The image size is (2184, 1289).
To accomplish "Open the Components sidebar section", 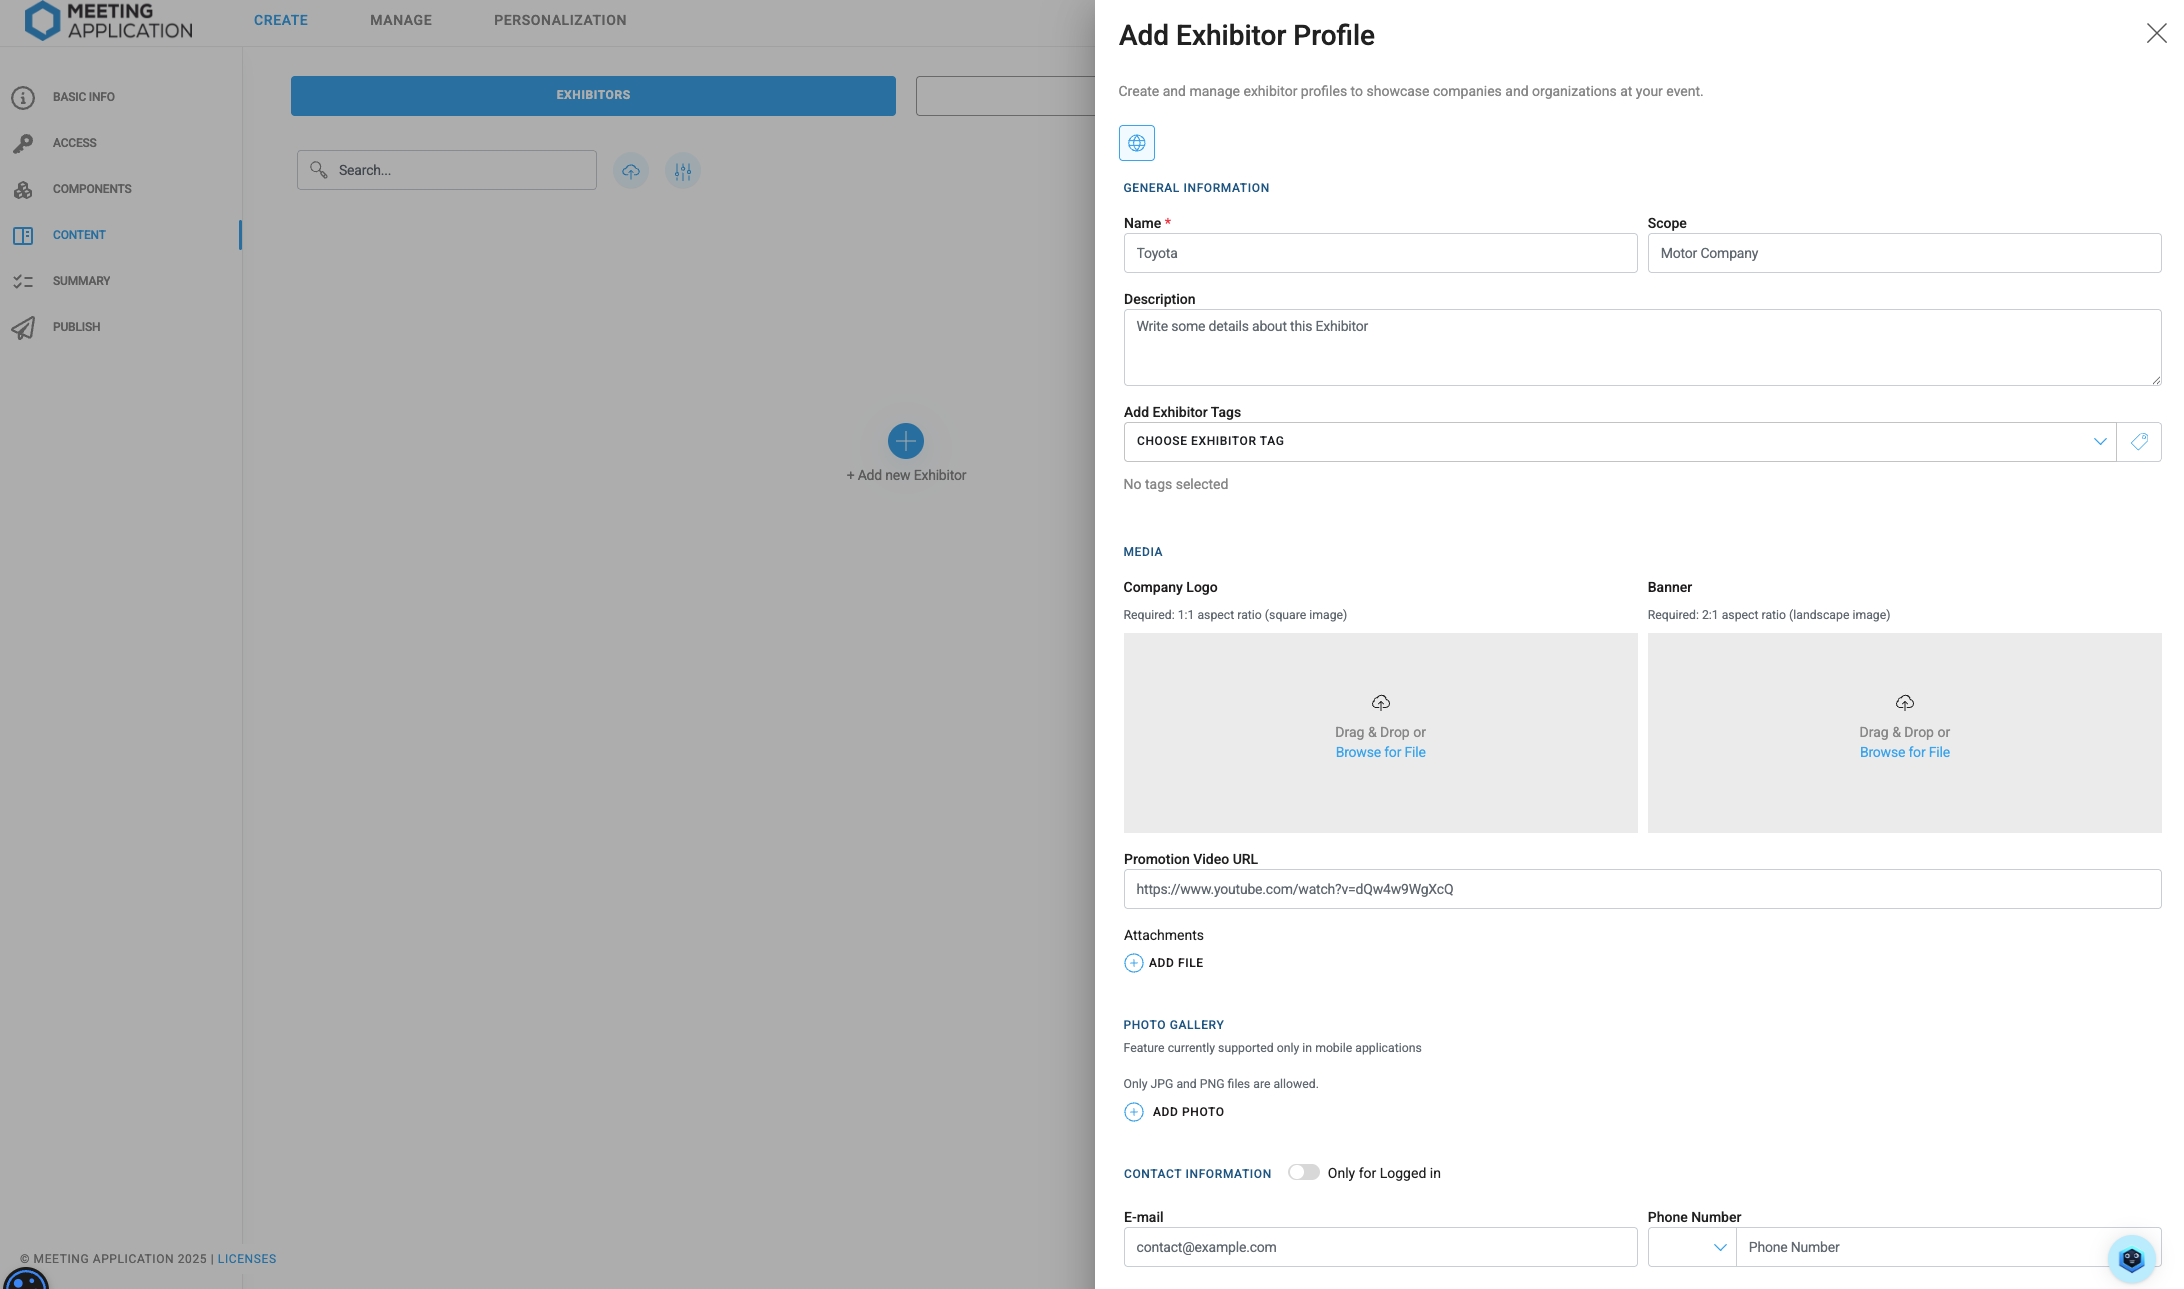I will click(92, 189).
